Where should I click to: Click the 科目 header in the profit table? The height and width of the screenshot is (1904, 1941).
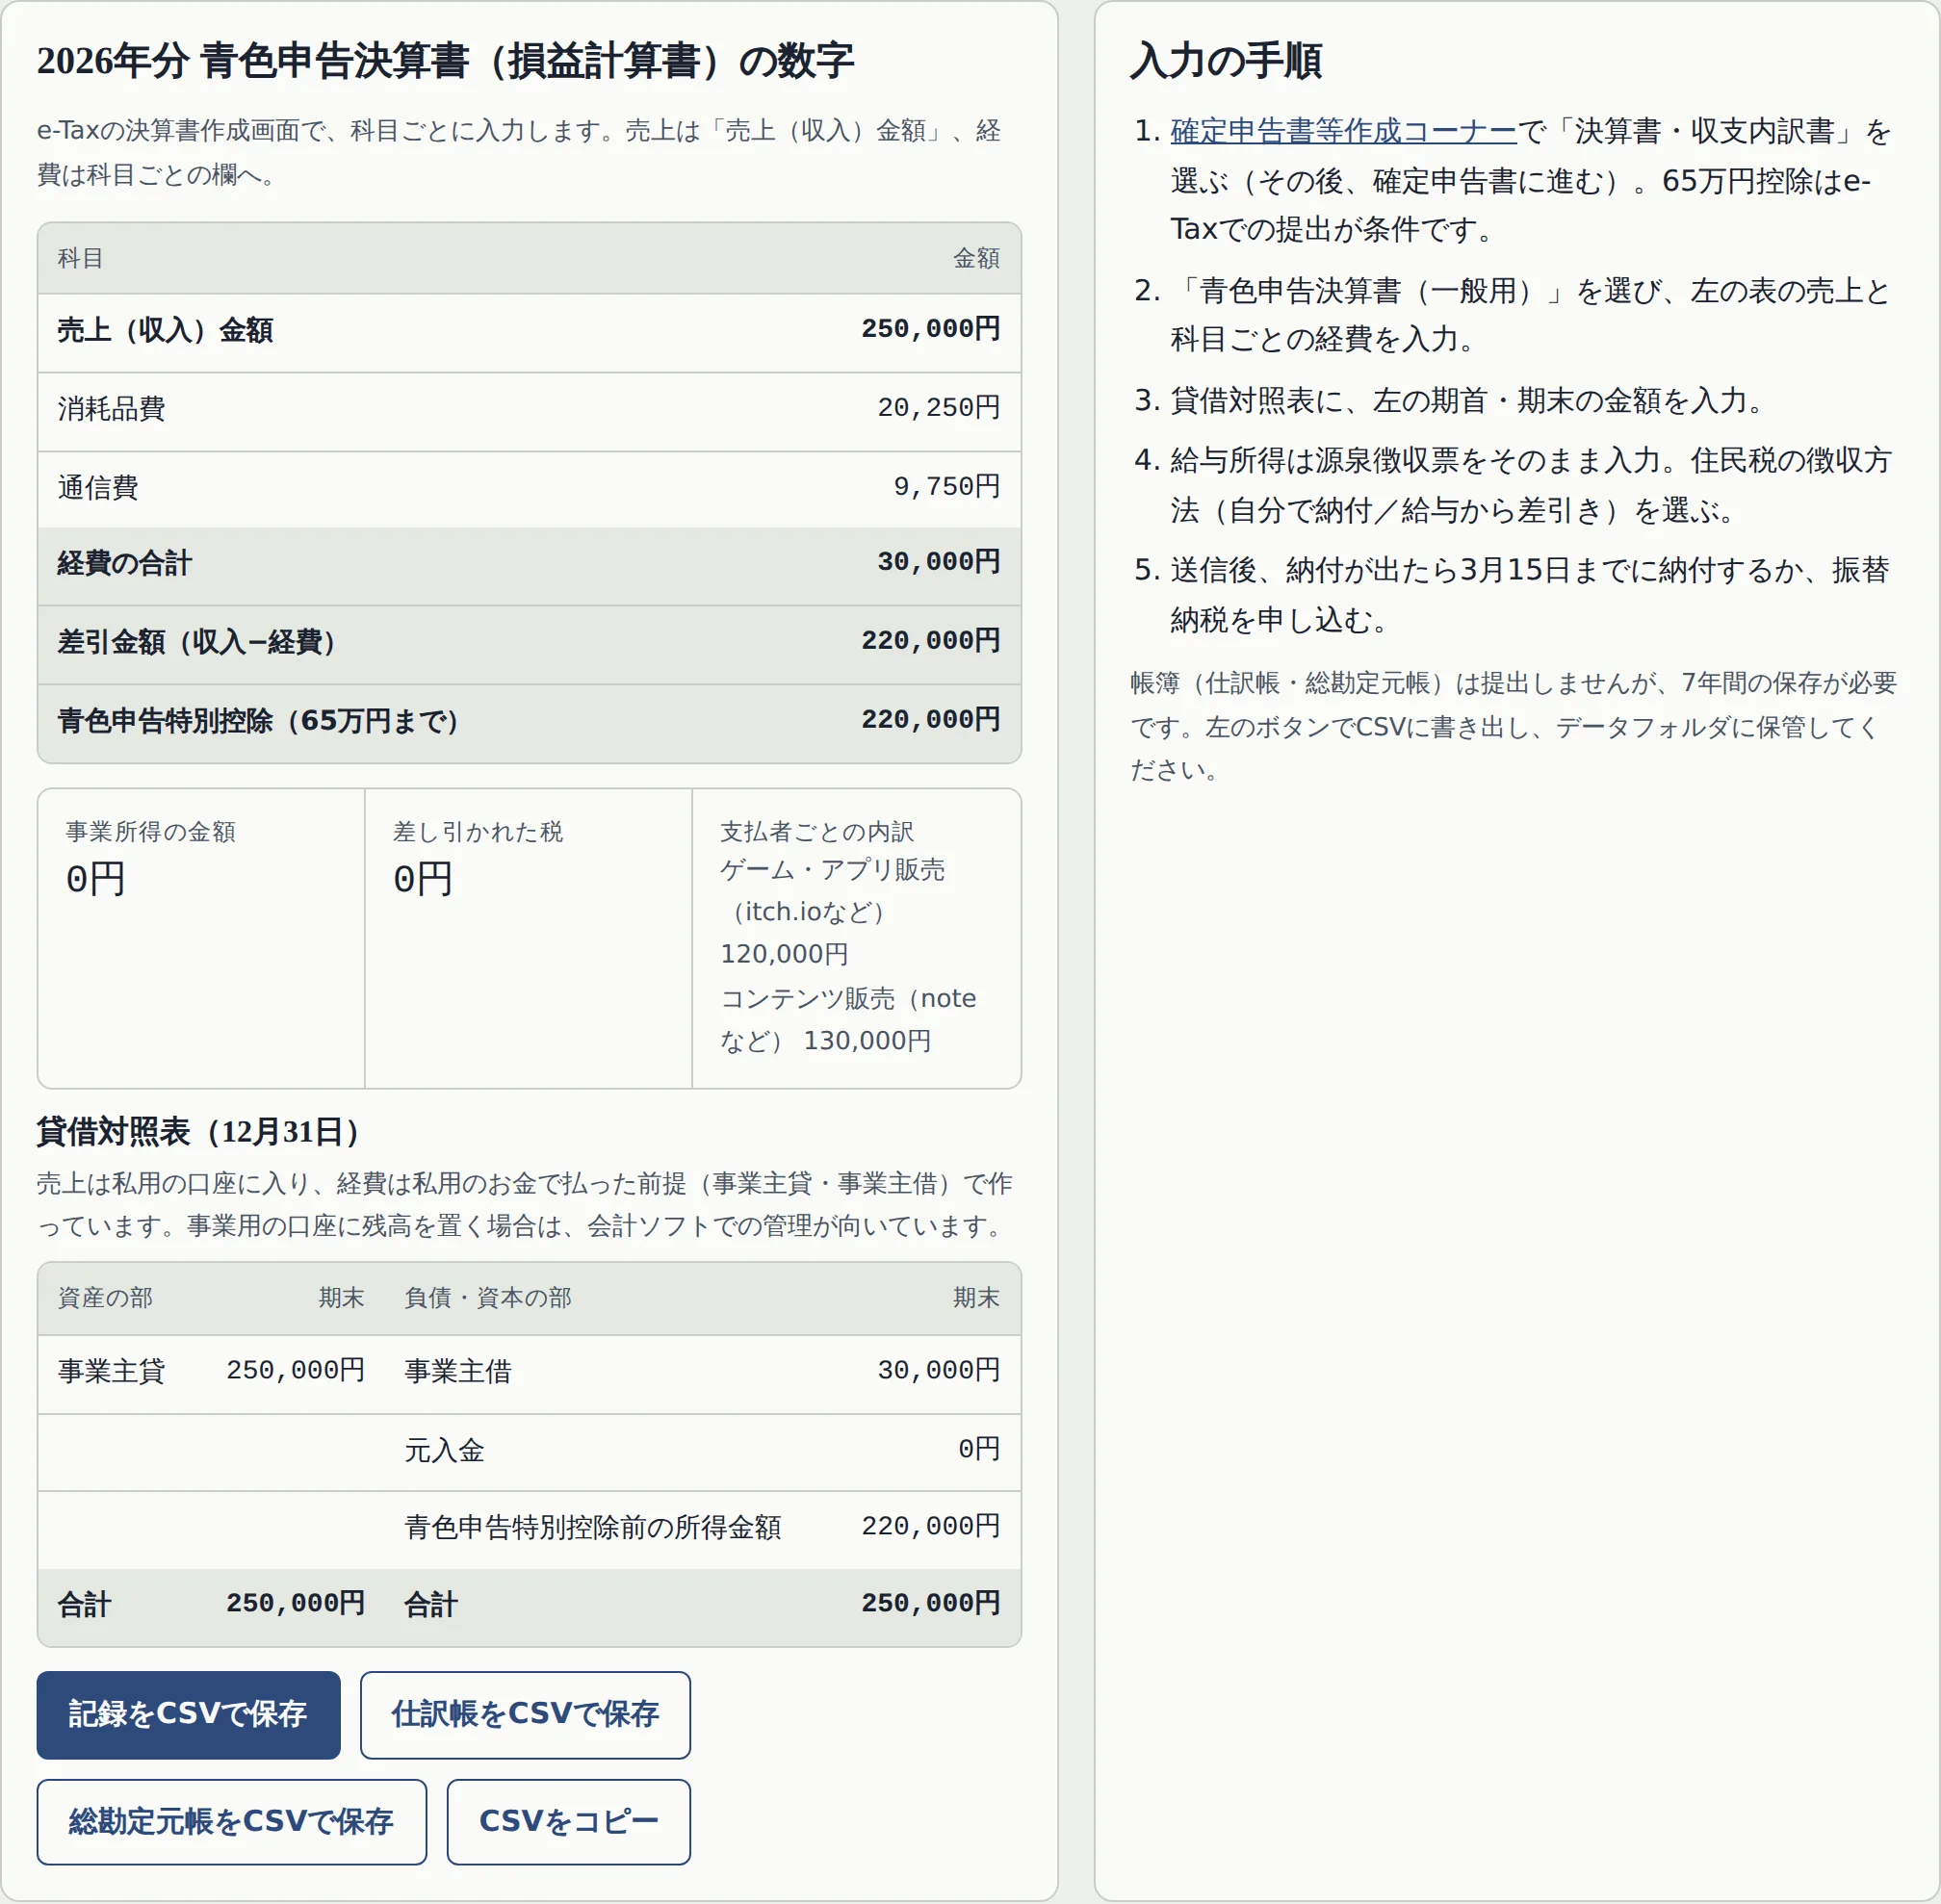(80, 259)
